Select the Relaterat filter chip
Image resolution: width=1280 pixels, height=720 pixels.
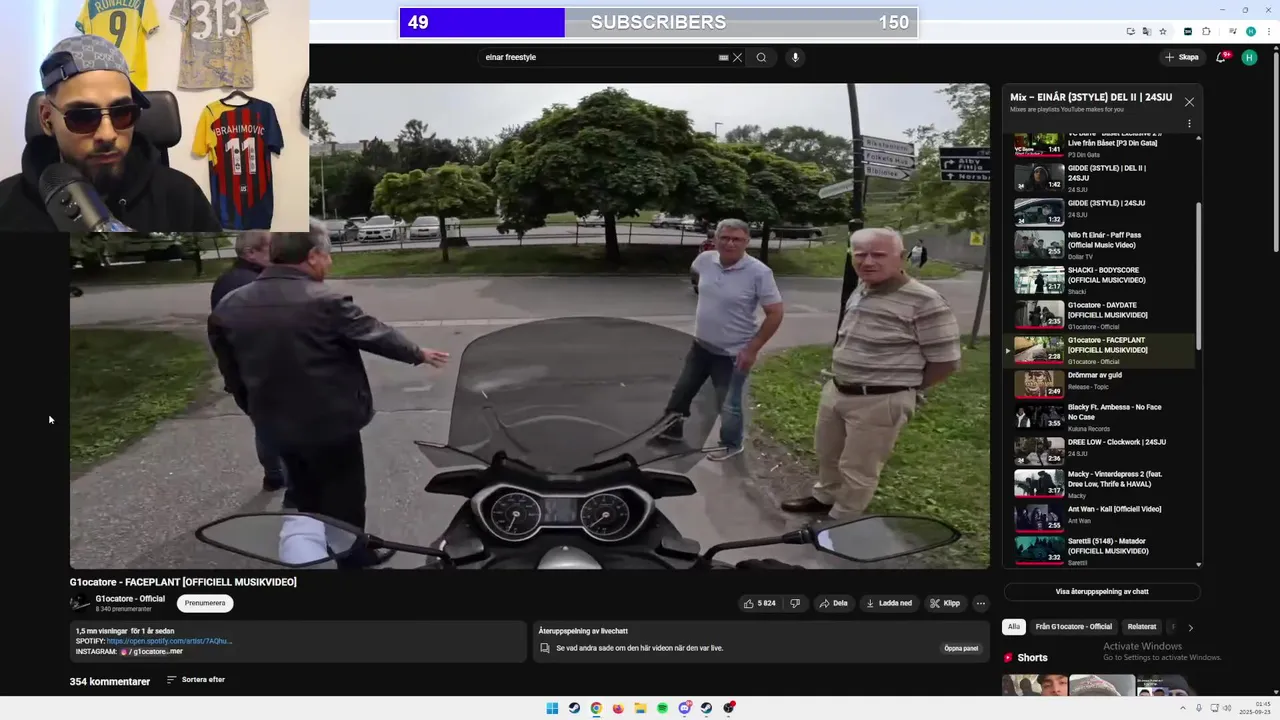click(x=1142, y=627)
